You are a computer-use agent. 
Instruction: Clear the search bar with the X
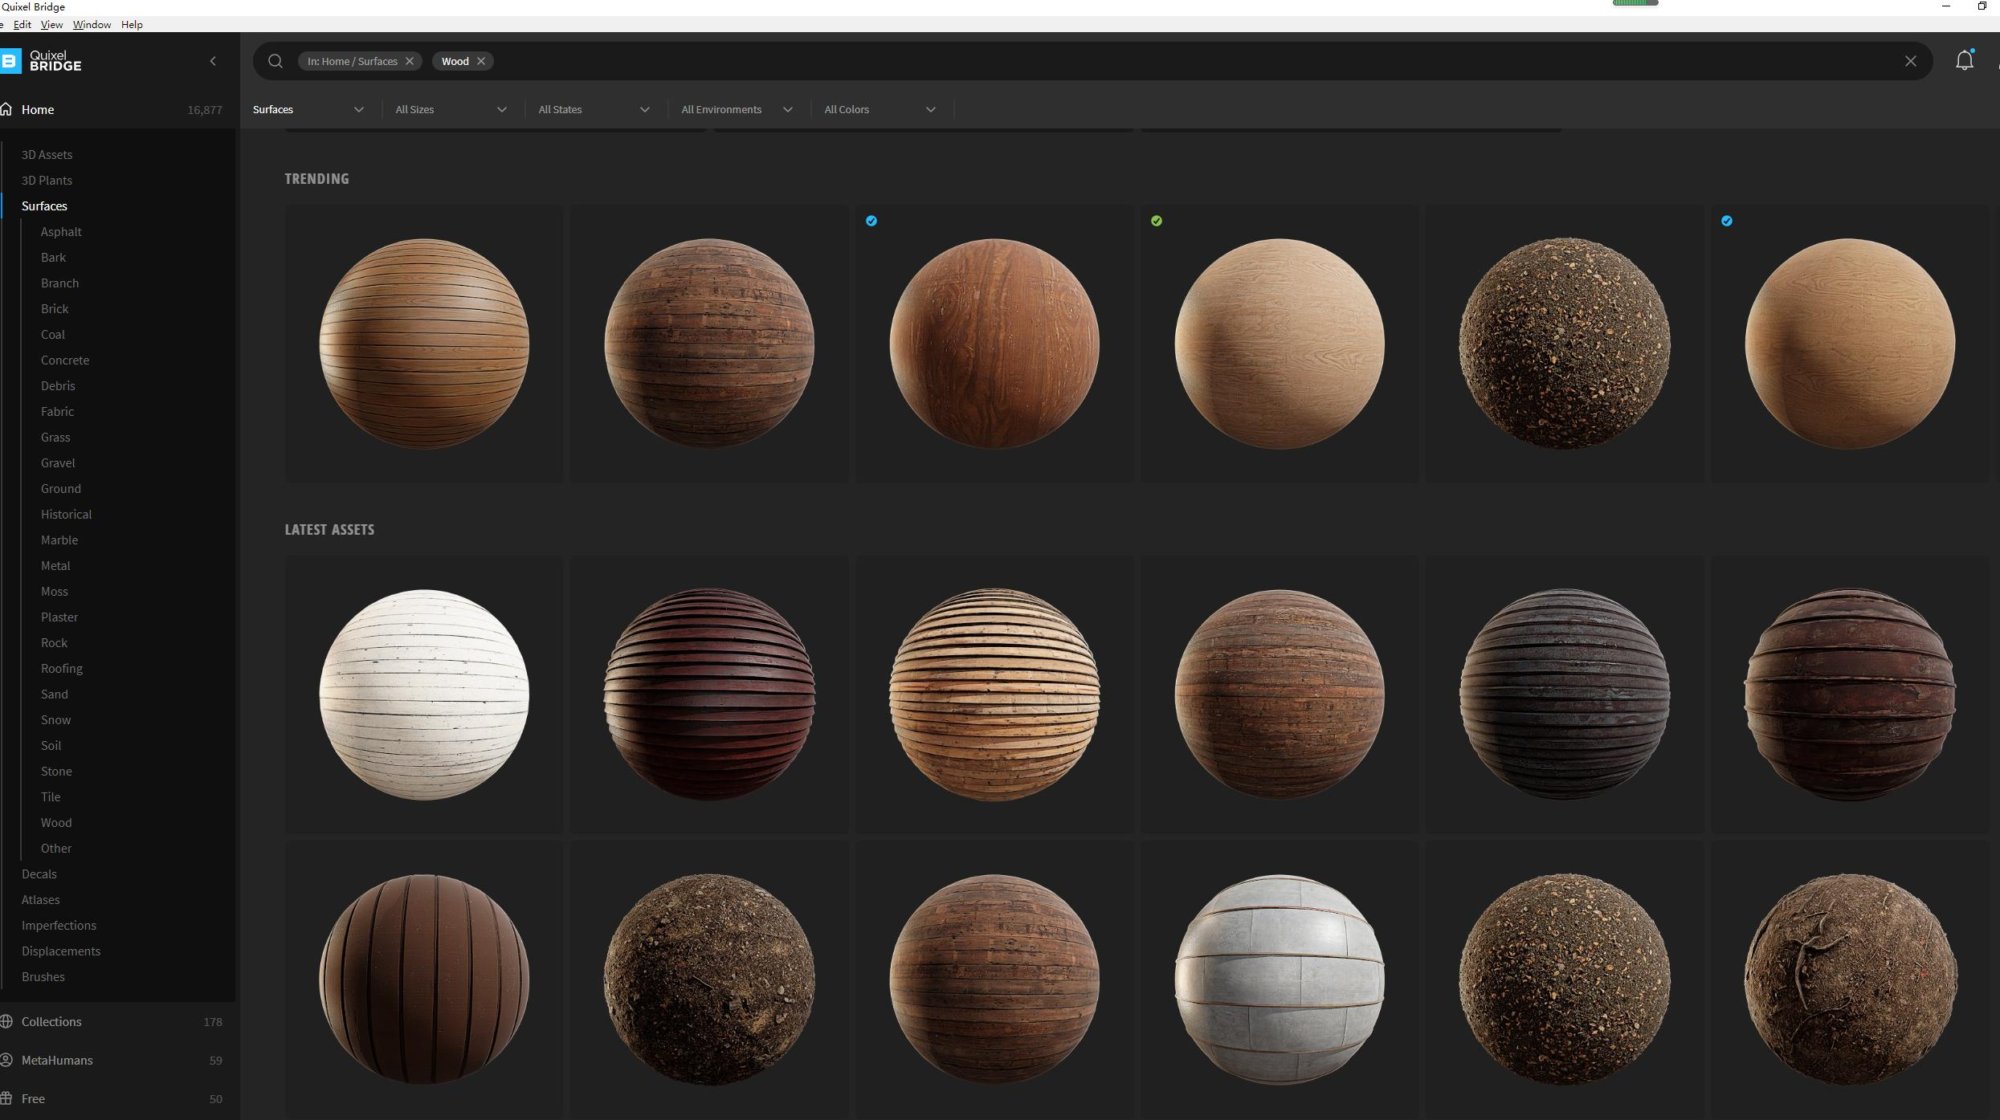click(x=1910, y=61)
